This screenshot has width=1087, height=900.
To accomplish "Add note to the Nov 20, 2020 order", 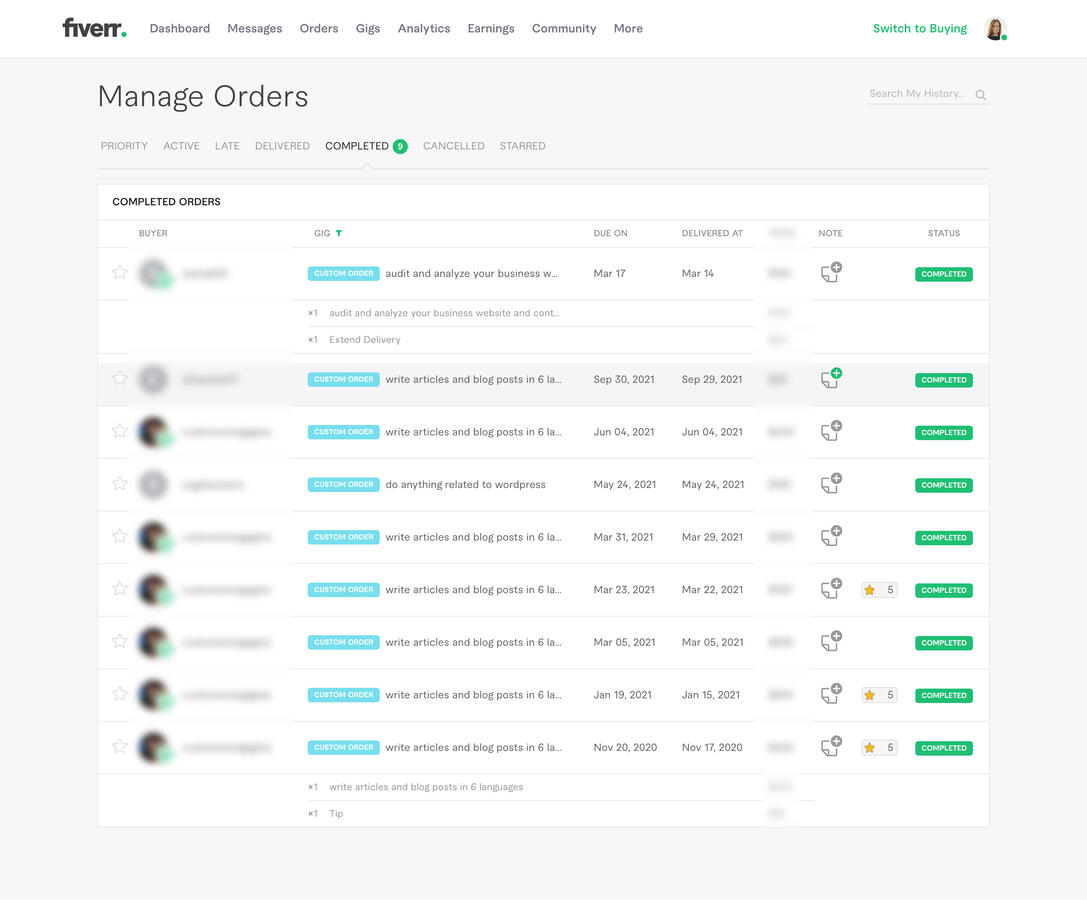I will [x=831, y=746].
